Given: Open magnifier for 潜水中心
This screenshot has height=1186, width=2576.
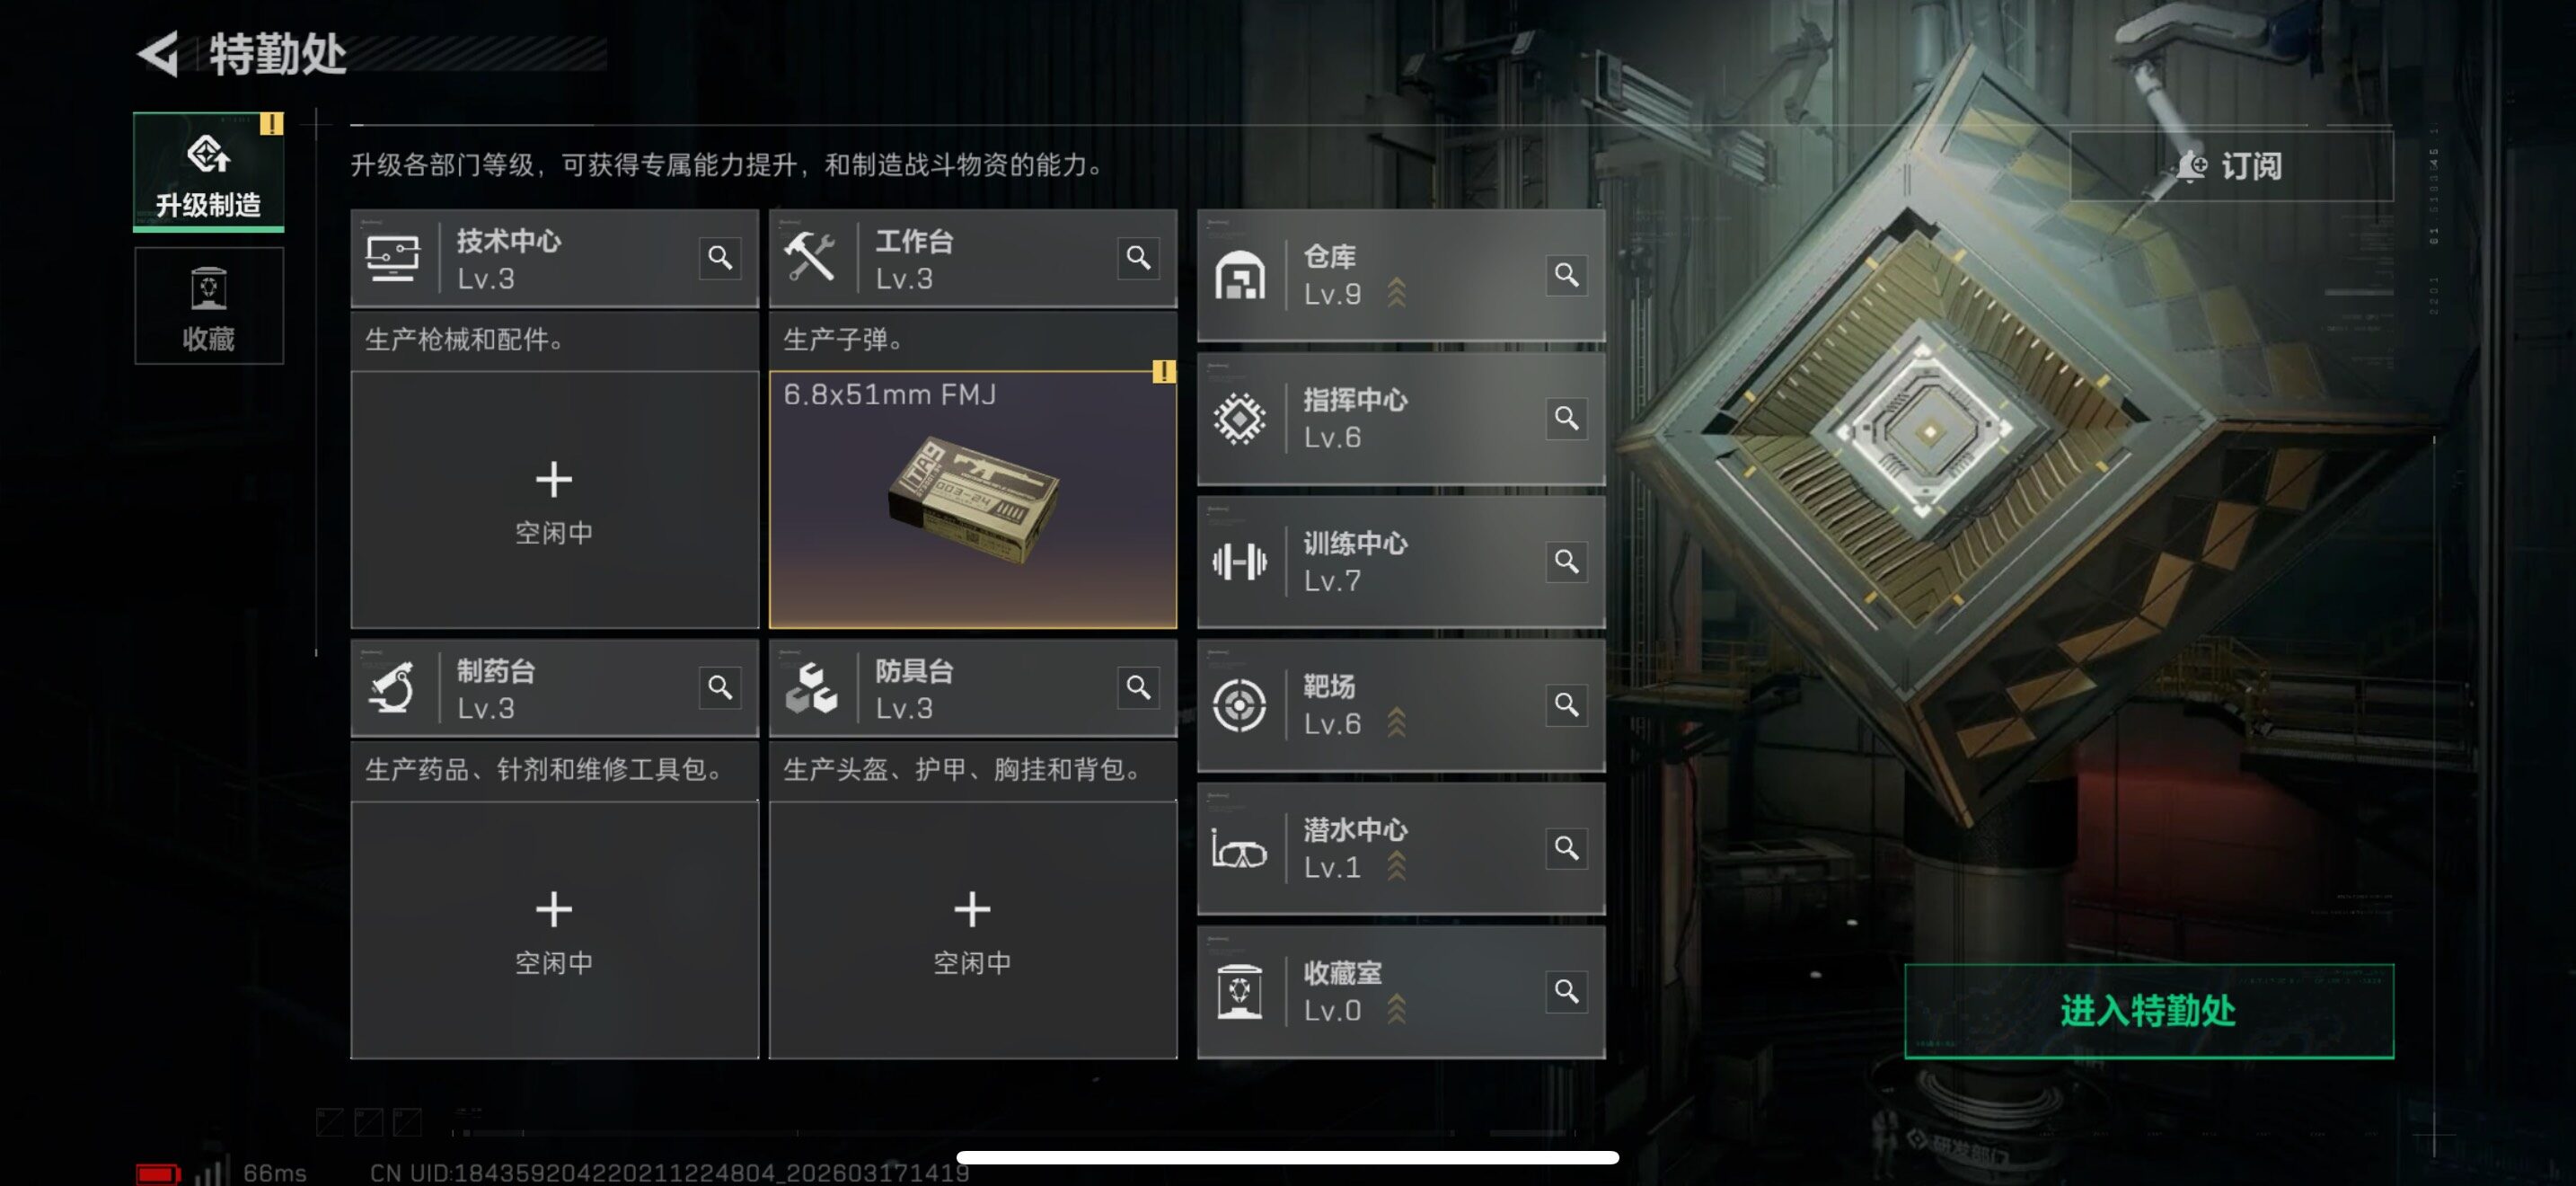Looking at the screenshot, I should coord(1566,848).
